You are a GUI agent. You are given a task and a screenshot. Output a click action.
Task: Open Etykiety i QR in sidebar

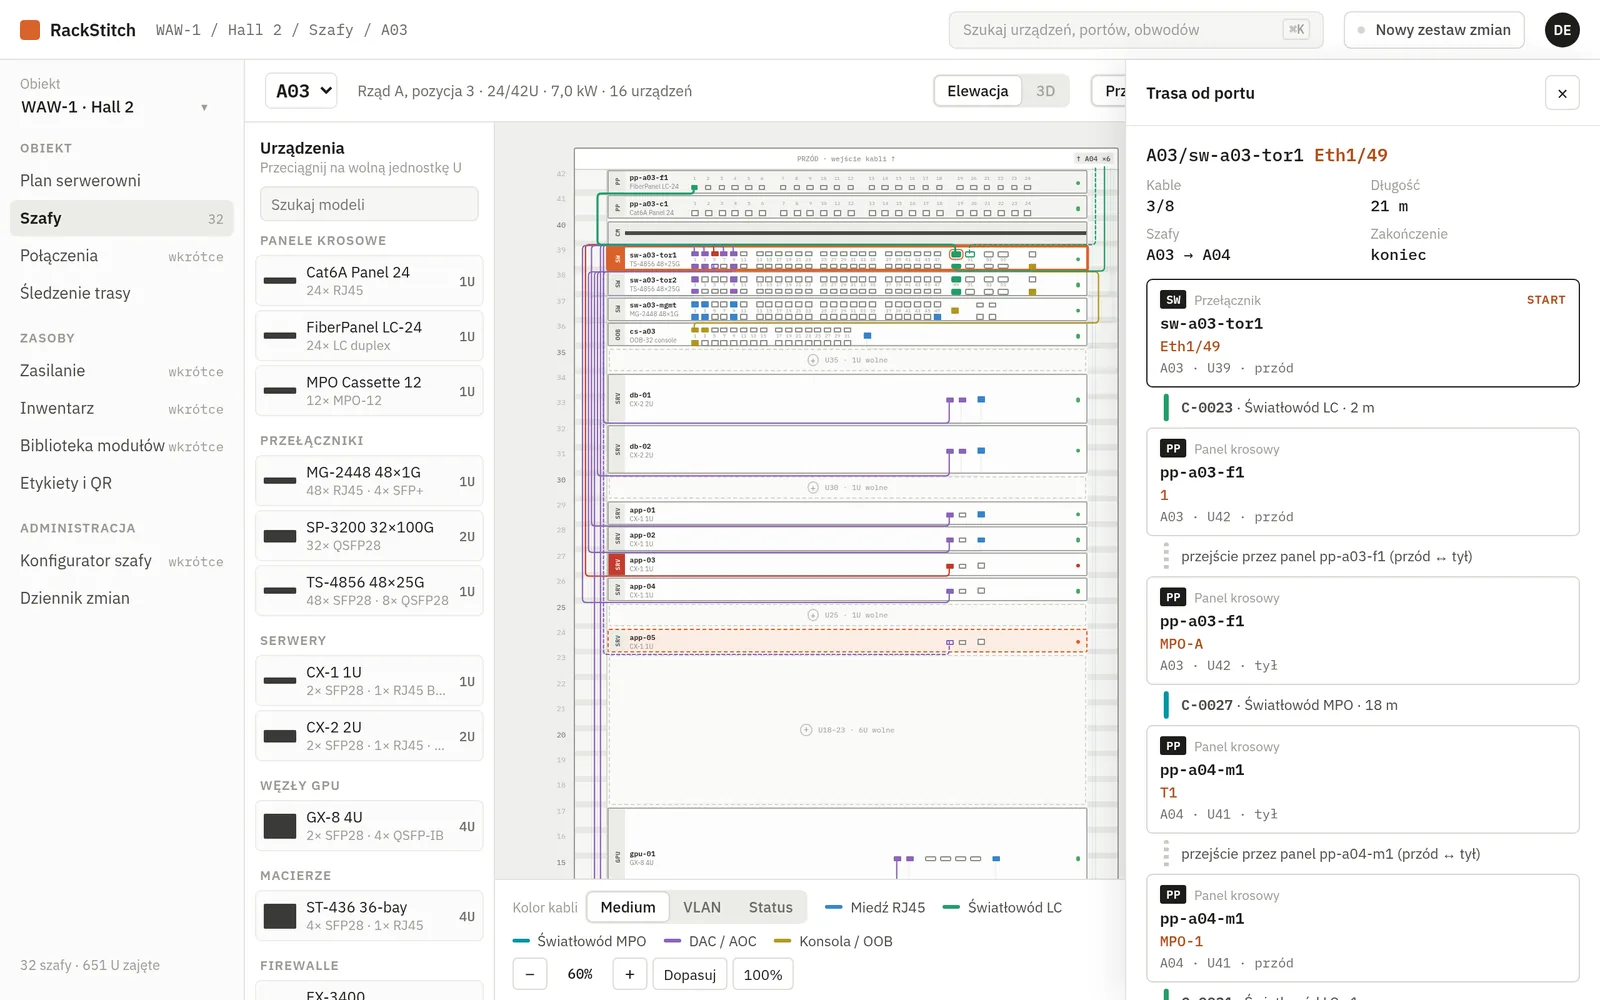[x=122, y=483]
